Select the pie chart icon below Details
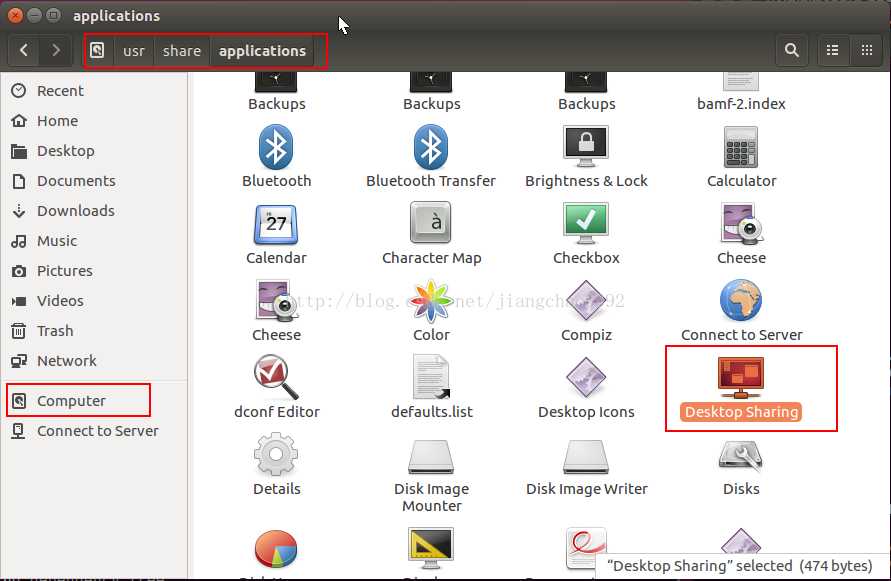This screenshot has height=581, width=891. 276,549
